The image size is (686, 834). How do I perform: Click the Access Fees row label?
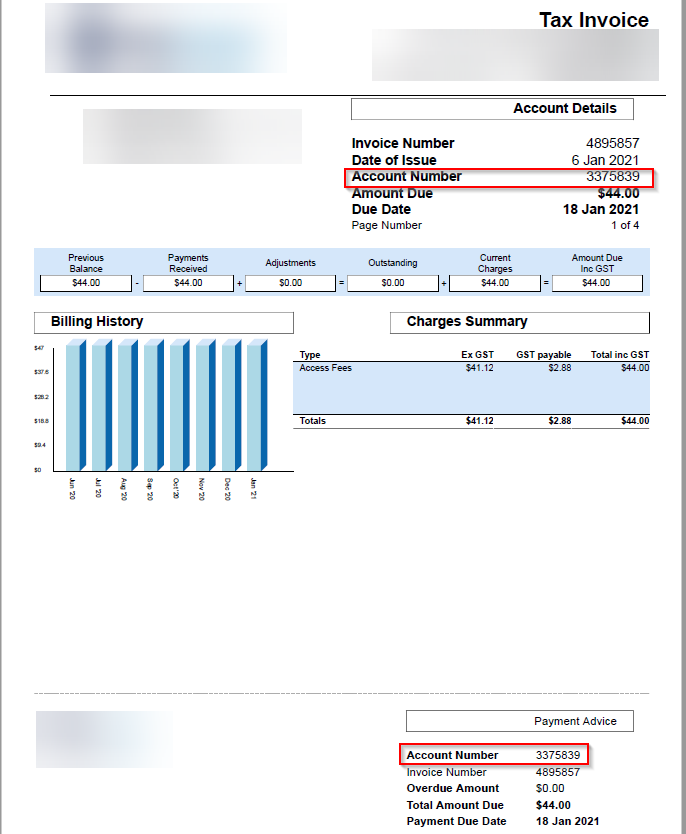pos(326,368)
